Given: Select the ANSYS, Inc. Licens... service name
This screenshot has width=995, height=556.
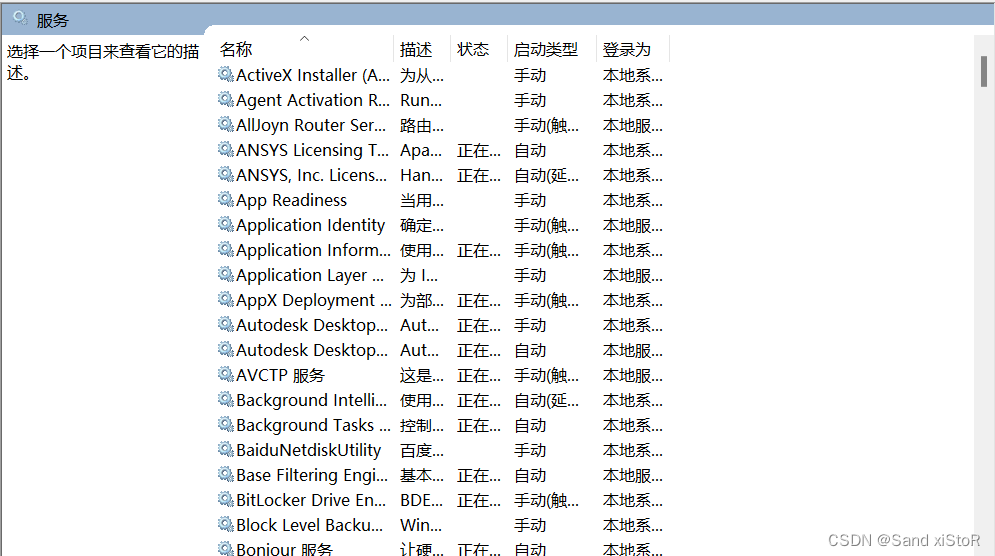Looking at the screenshot, I should [311, 175].
